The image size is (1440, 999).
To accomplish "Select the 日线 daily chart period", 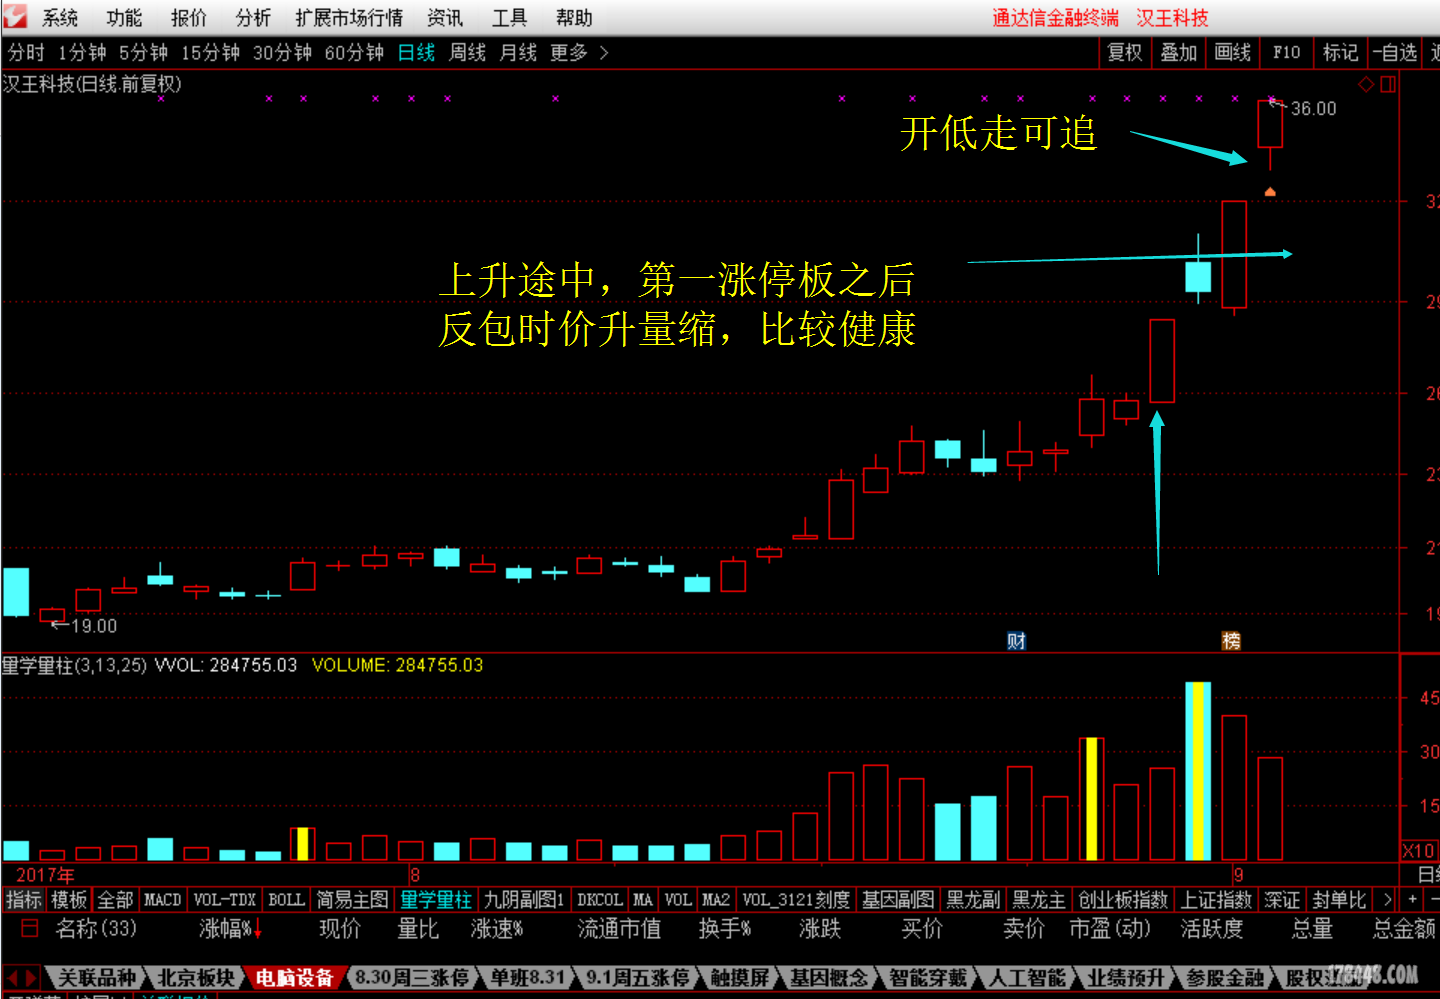I will (416, 53).
